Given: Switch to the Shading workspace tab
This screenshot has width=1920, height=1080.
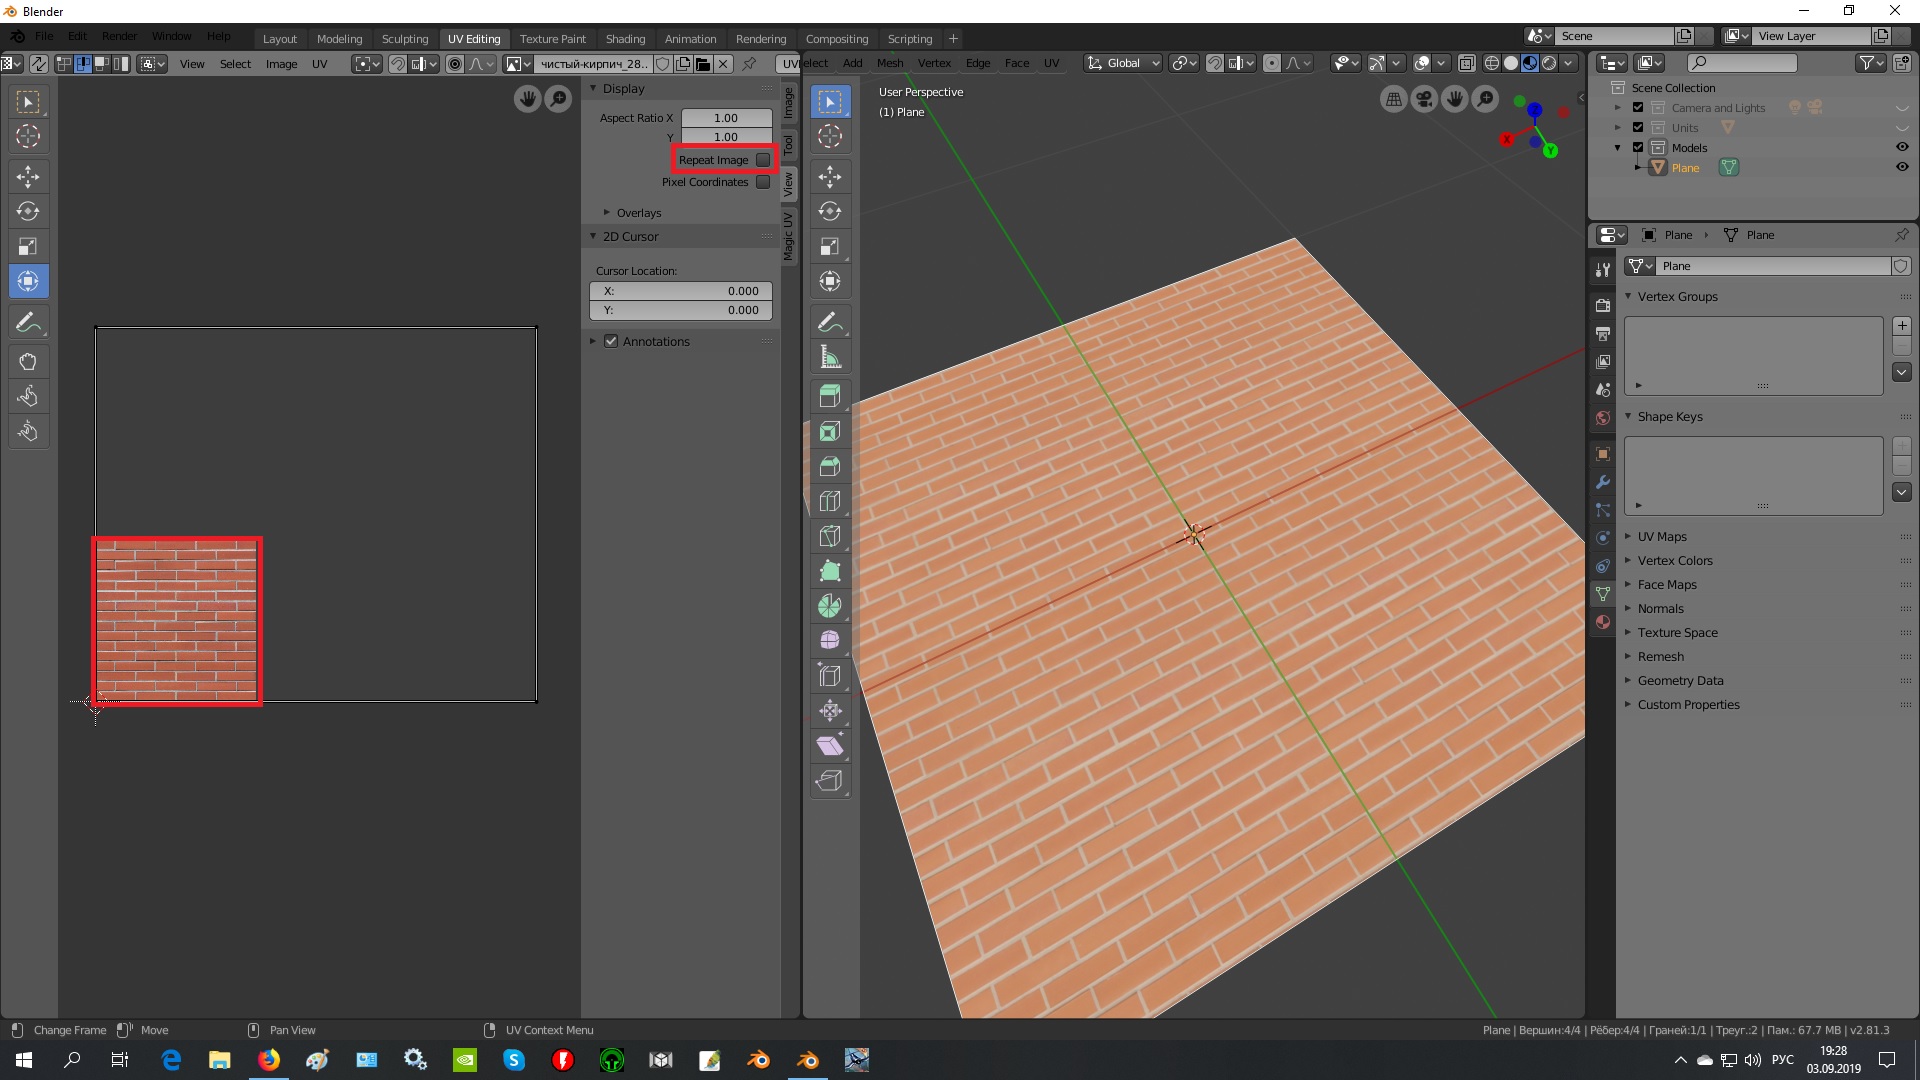Looking at the screenshot, I should coord(625,39).
